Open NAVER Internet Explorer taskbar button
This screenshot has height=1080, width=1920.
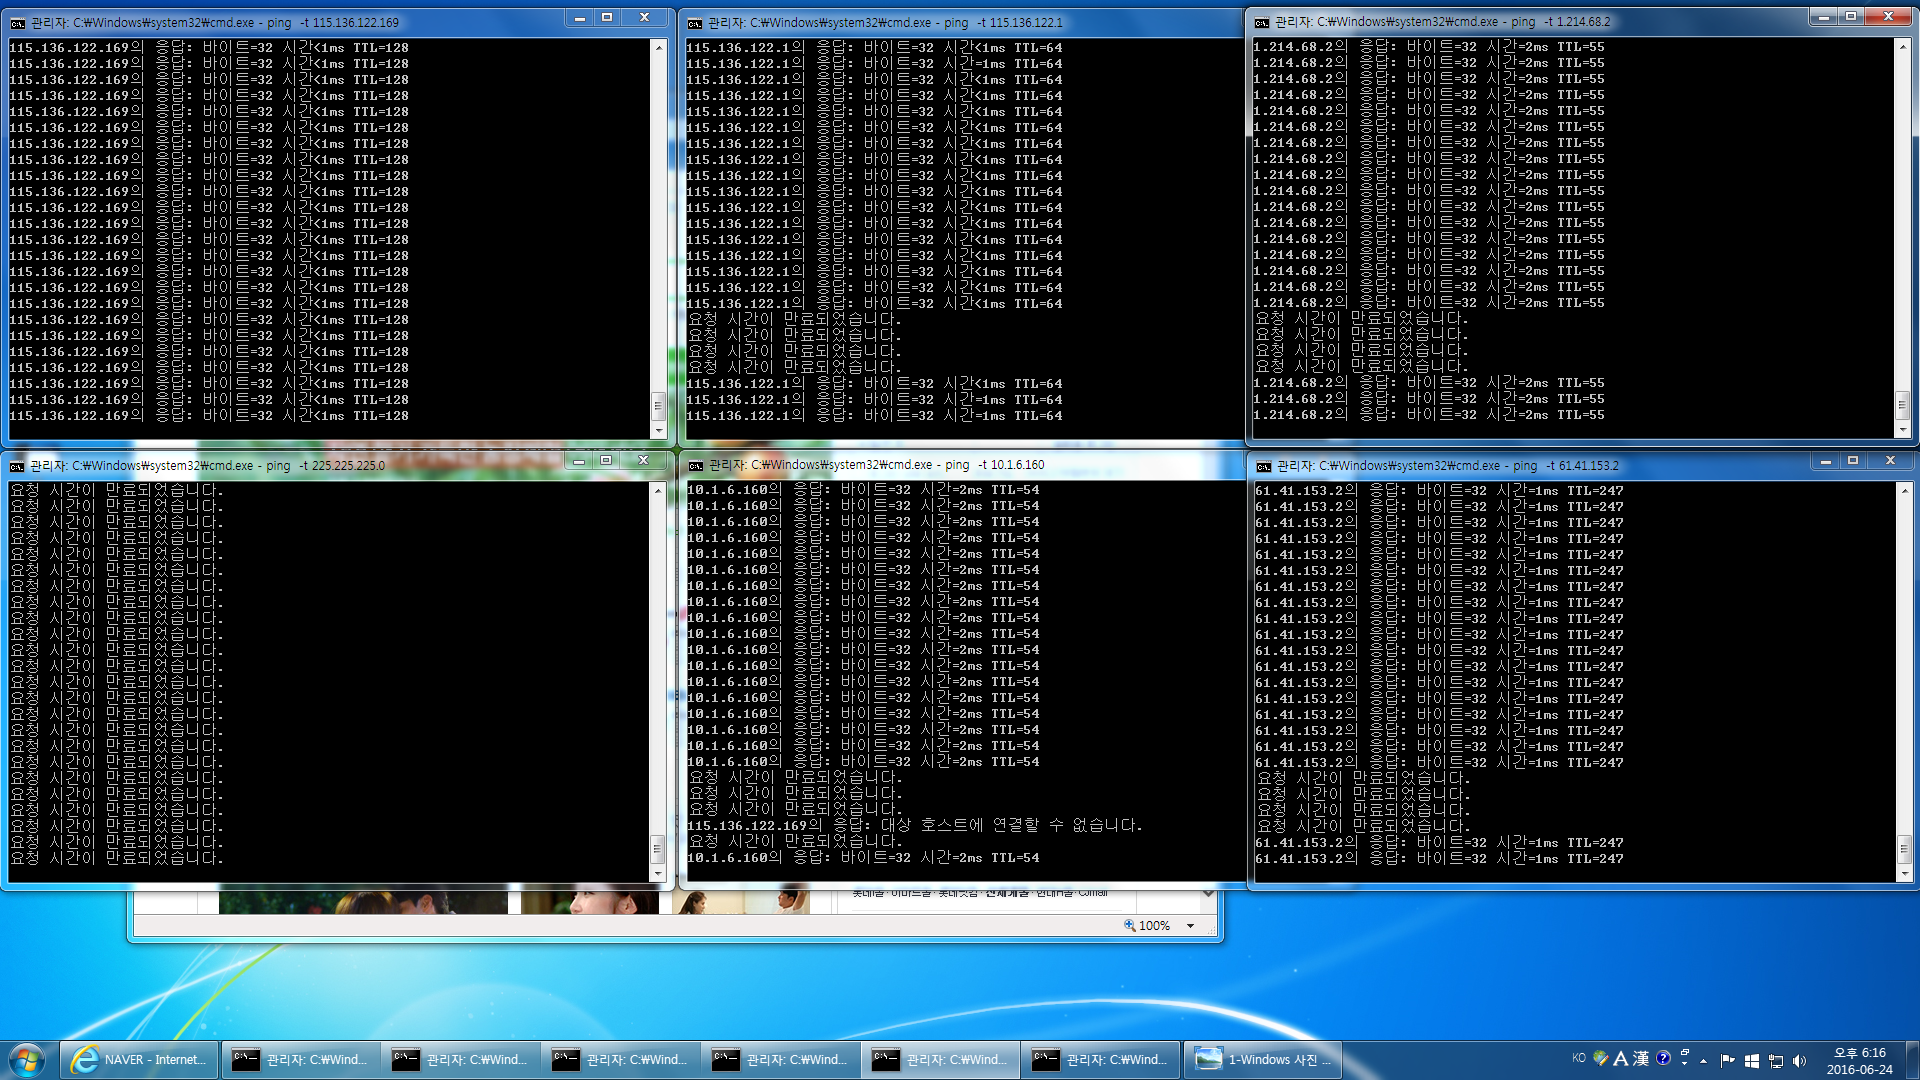tap(139, 1060)
